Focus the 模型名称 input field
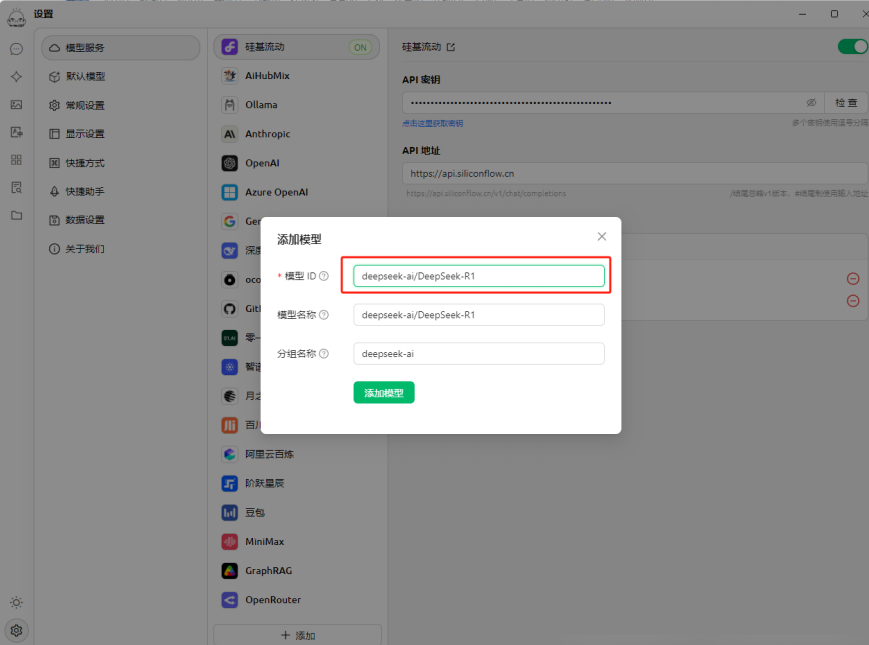The image size is (869, 645). (x=479, y=315)
